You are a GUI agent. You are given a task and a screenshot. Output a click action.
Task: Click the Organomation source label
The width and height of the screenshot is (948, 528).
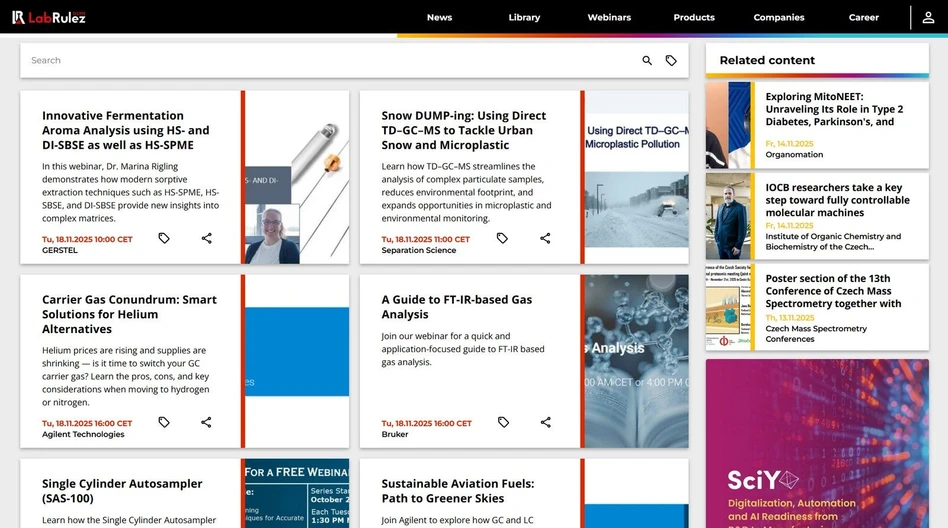794,155
